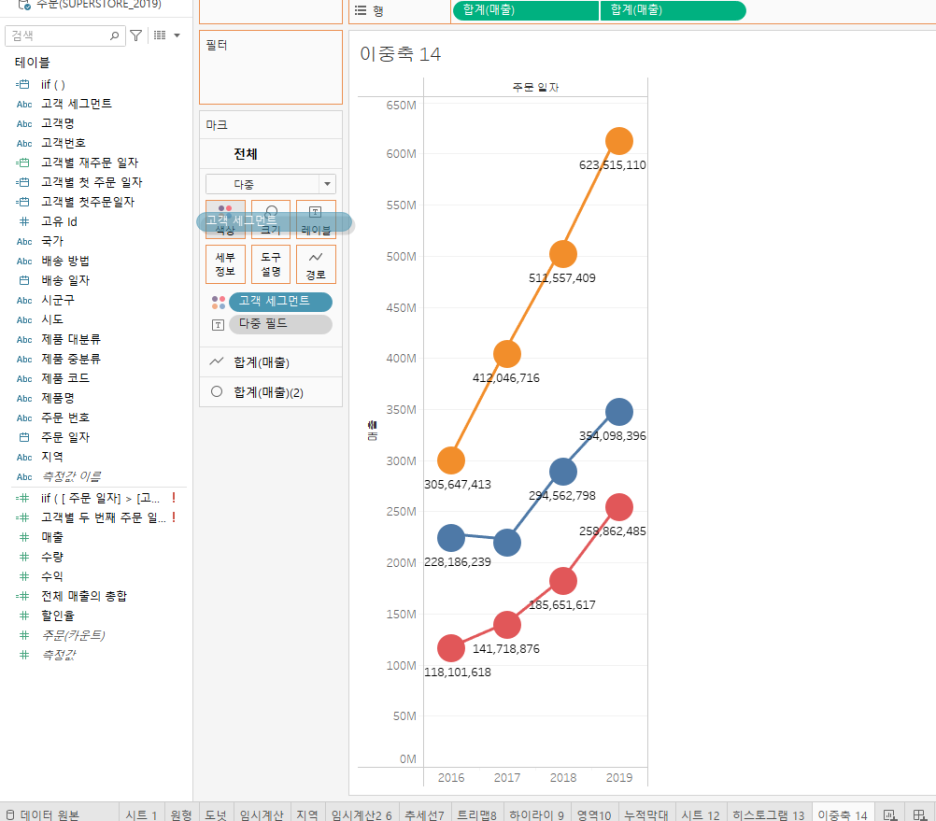Open the field filter funnel icon
Screen dimensions: 936x821
pyautogui.click(x=136, y=36)
